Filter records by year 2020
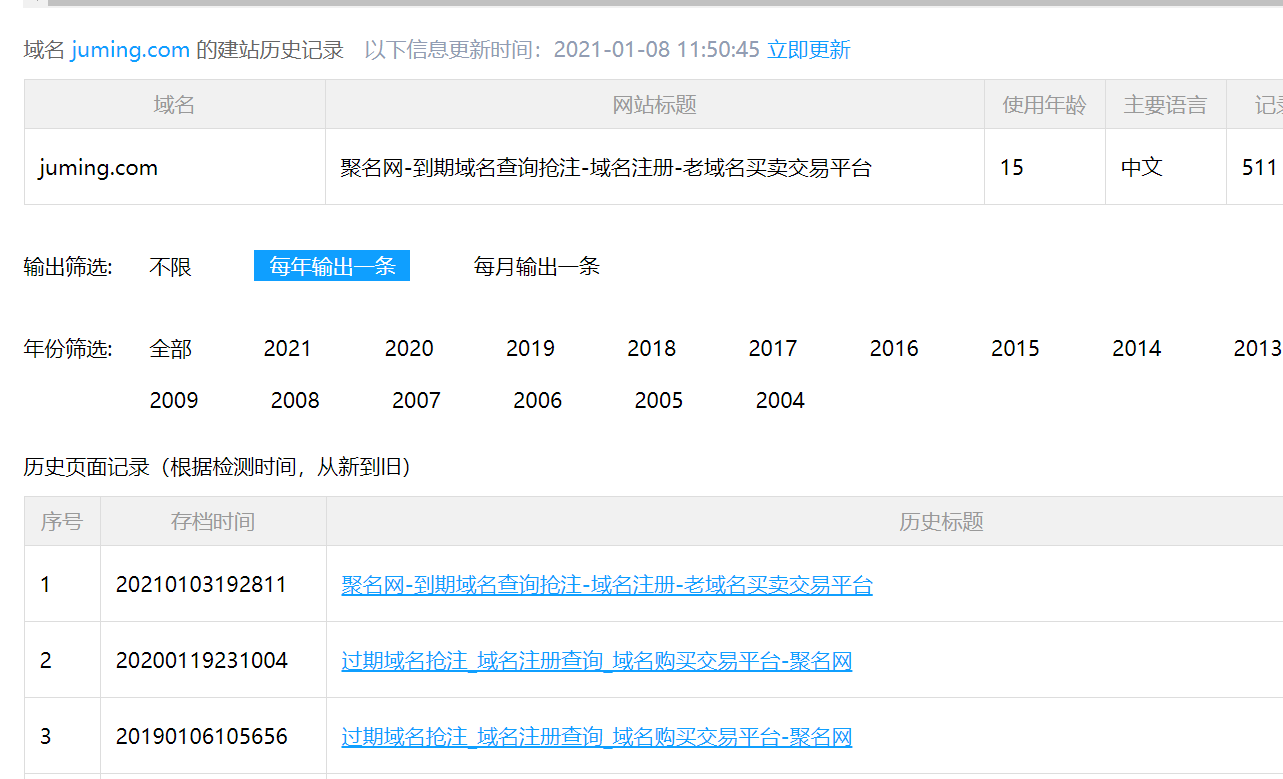The width and height of the screenshot is (1283, 779). click(x=409, y=349)
